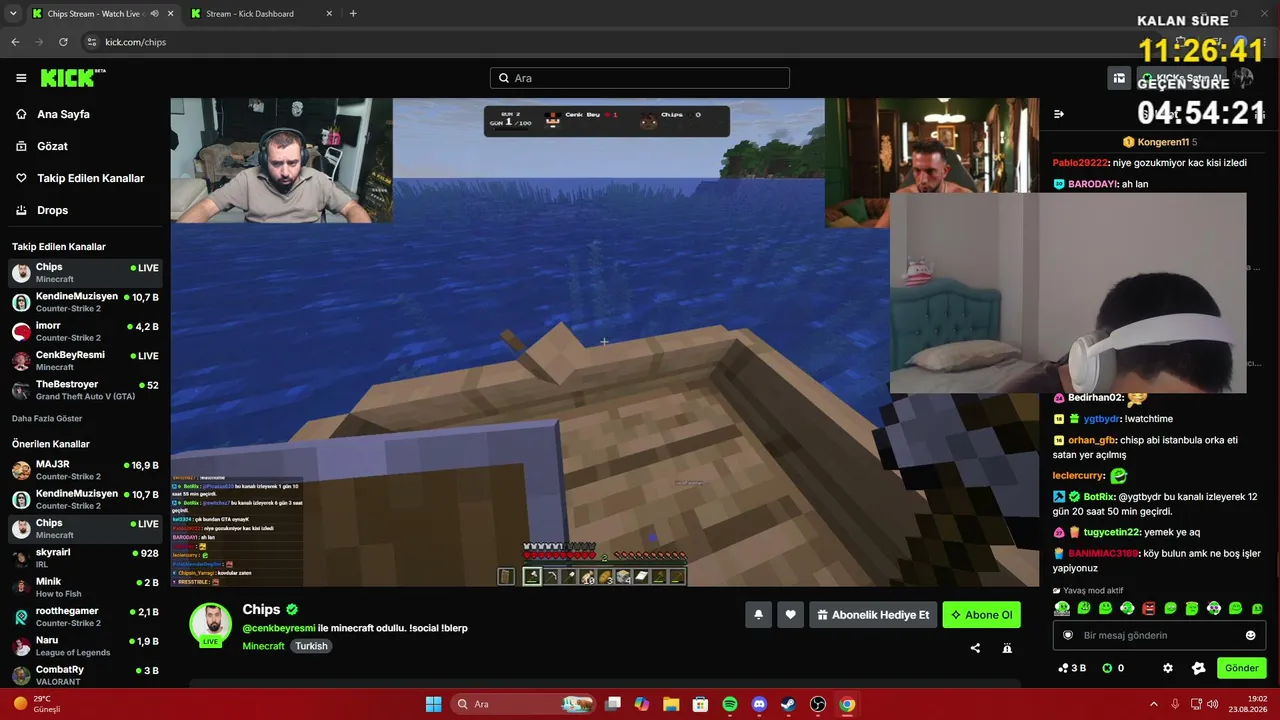Screen dimensions: 1280x720
Task: Open chat settings gear
Action: (x=1167, y=668)
